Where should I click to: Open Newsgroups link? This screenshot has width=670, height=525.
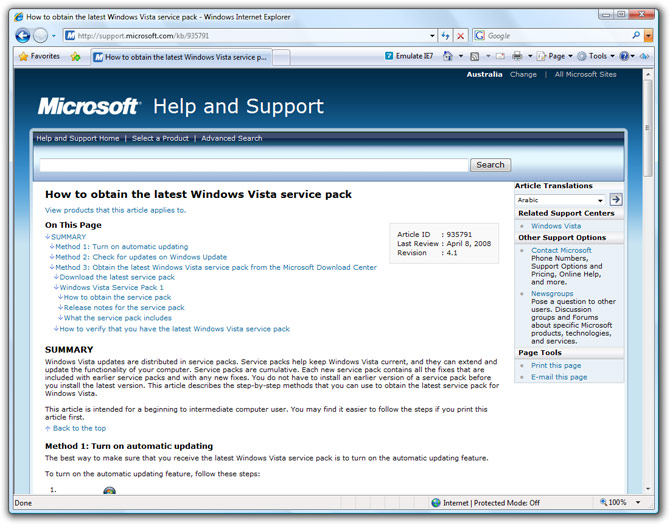click(x=552, y=293)
